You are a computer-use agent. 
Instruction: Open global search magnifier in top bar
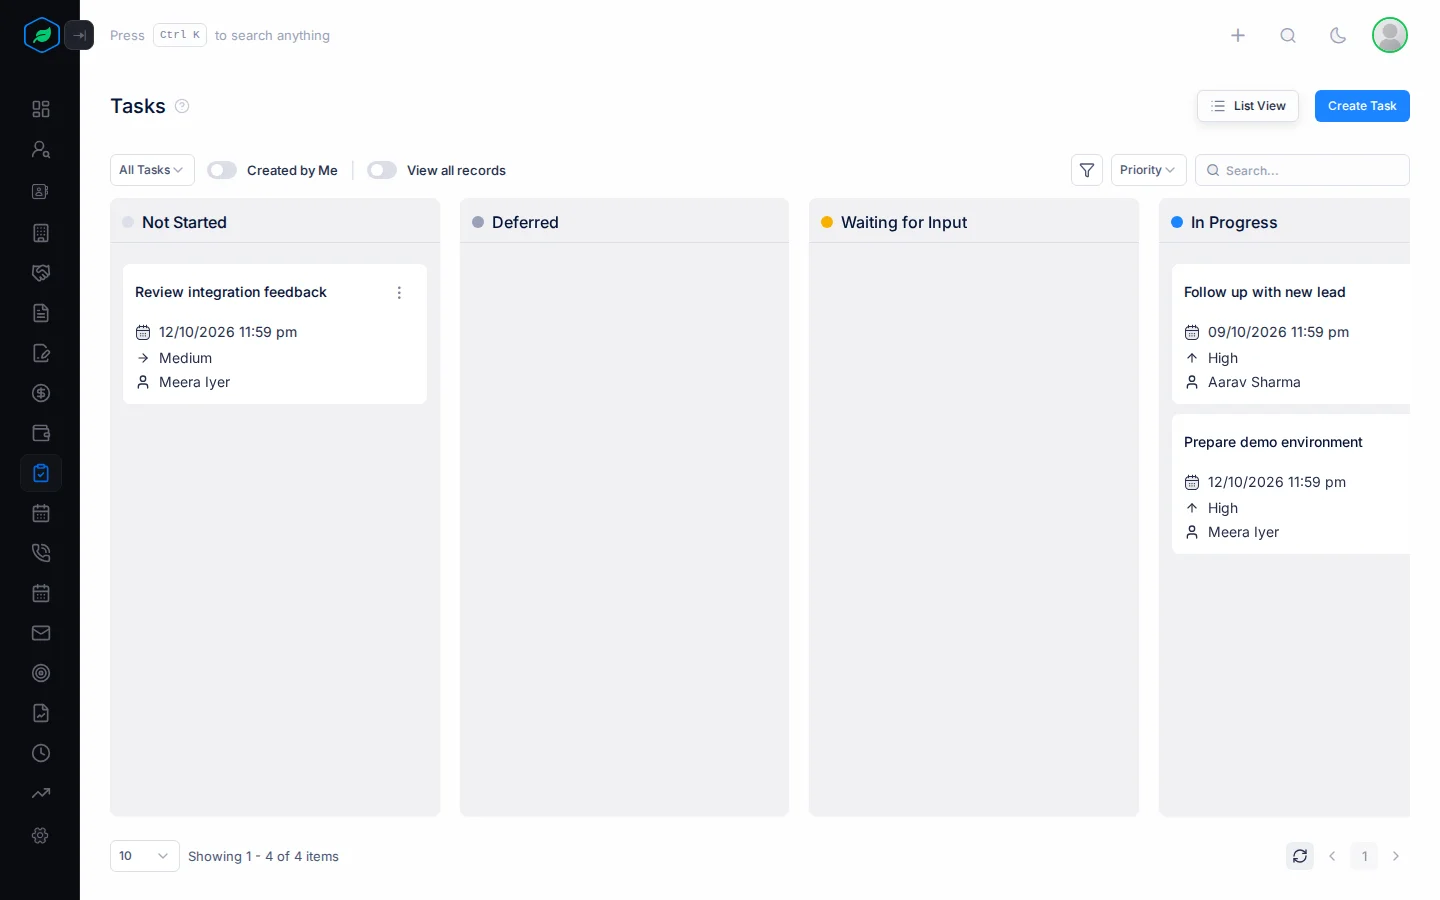(x=1288, y=35)
